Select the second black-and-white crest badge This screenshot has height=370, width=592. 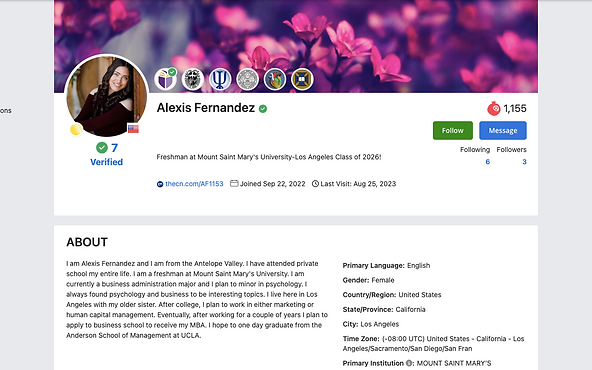[x=193, y=79]
